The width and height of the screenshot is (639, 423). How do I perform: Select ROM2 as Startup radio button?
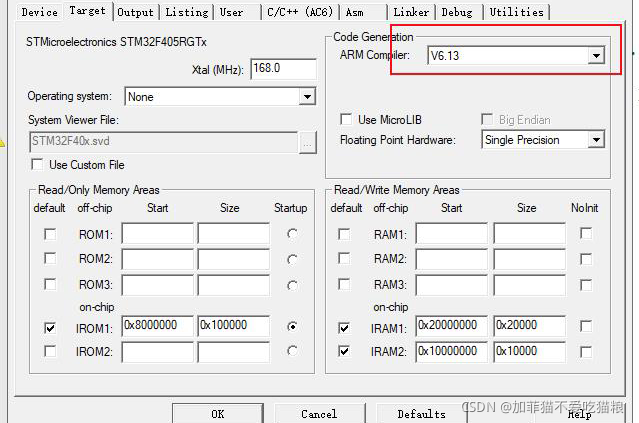[x=292, y=259]
